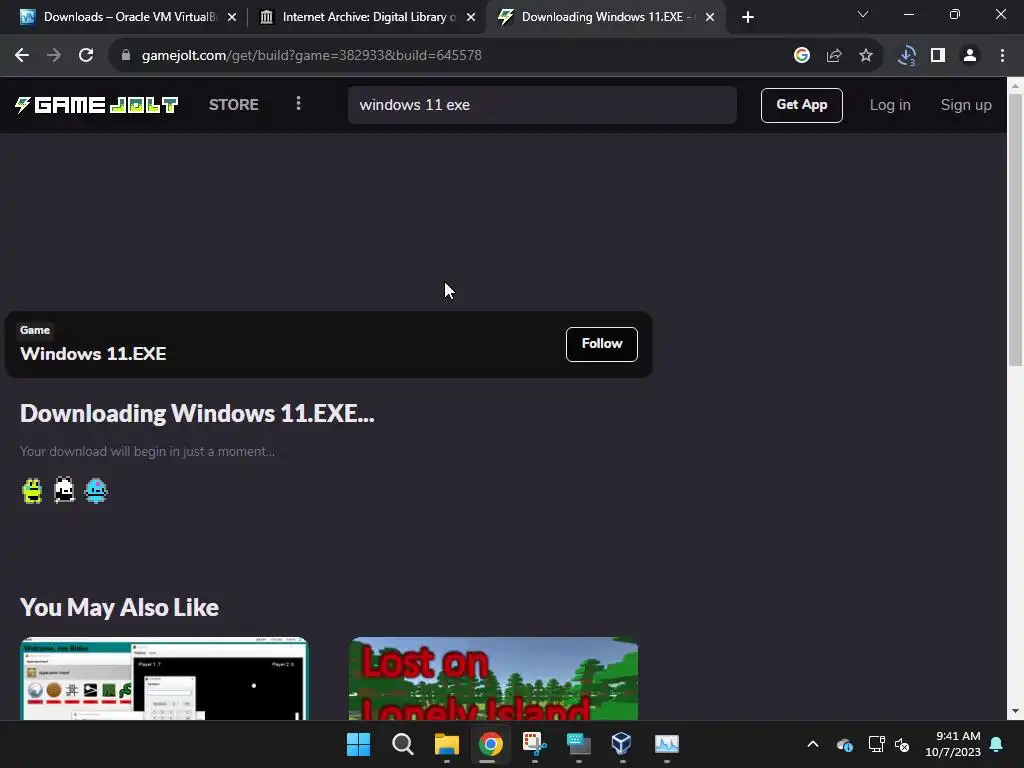Screen dimensions: 1024x768
Task: Click the search field containing windows 11 exe
Action: [542, 105]
